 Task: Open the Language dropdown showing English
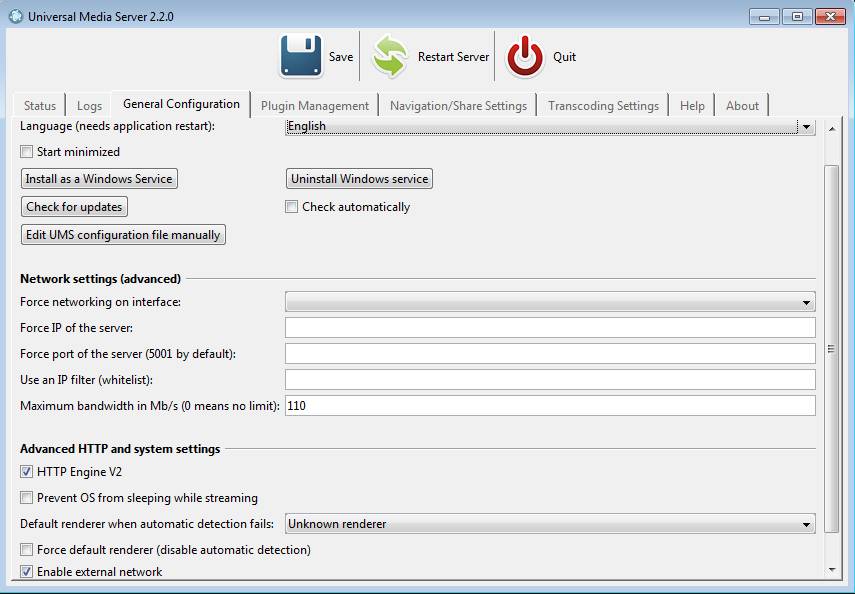coord(550,127)
